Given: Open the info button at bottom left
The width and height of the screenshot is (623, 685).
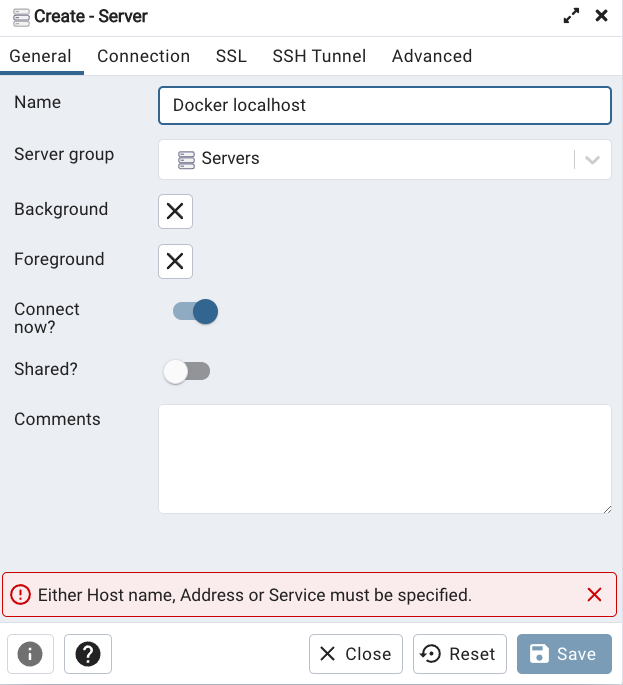Looking at the screenshot, I should (x=30, y=654).
